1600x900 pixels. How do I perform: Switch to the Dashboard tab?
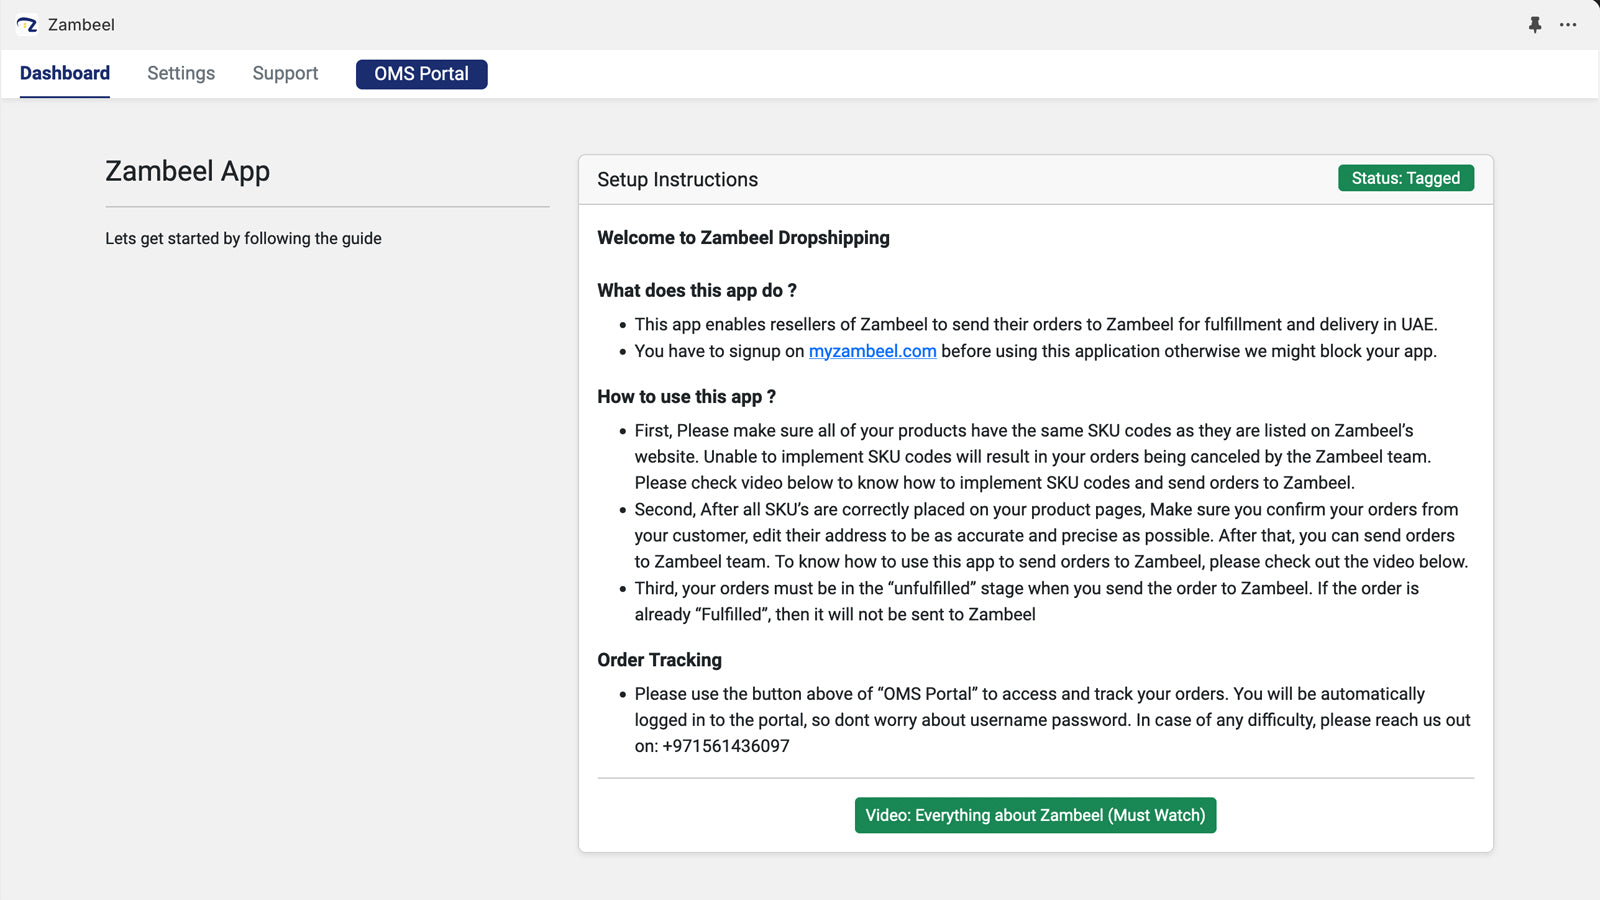click(x=65, y=73)
